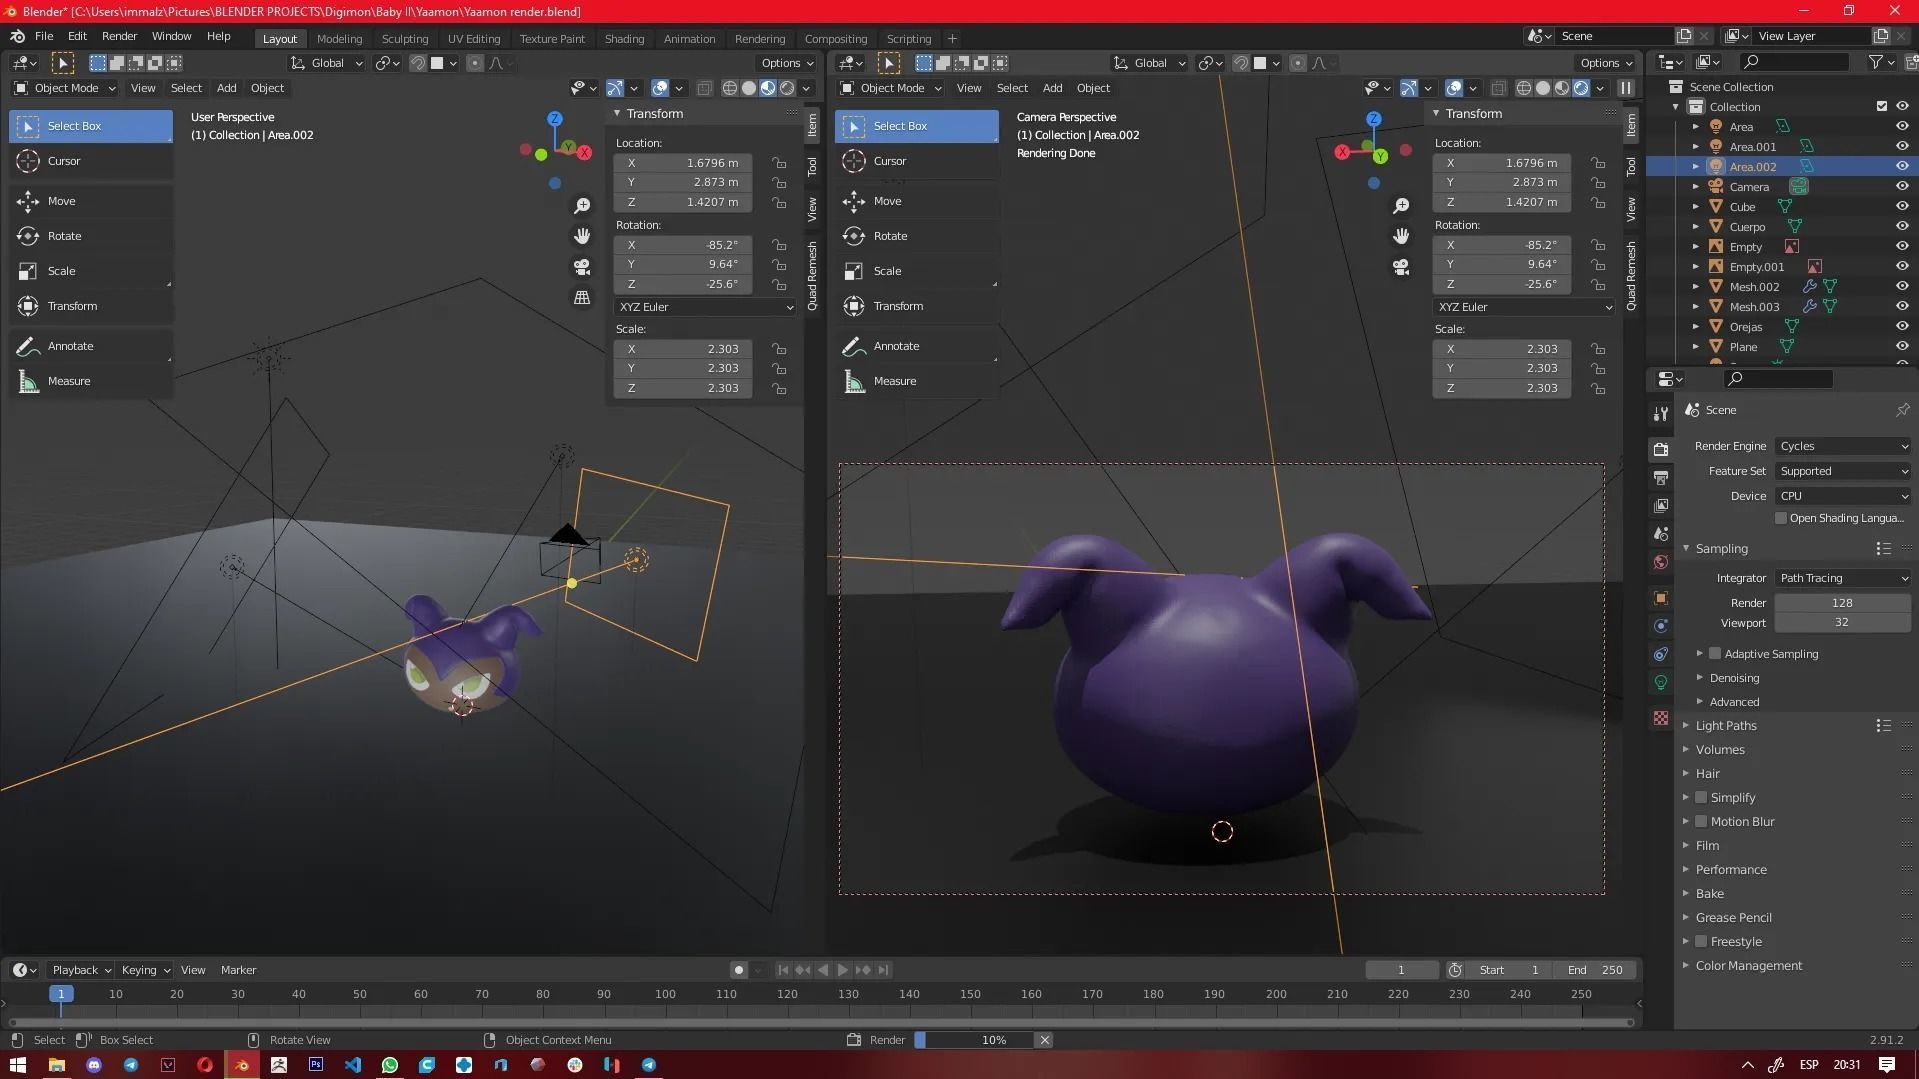Image resolution: width=1919 pixels, height=1079 pixels.
Task: Open the View Layer properties icon
Action: [x=1661, y=506]
